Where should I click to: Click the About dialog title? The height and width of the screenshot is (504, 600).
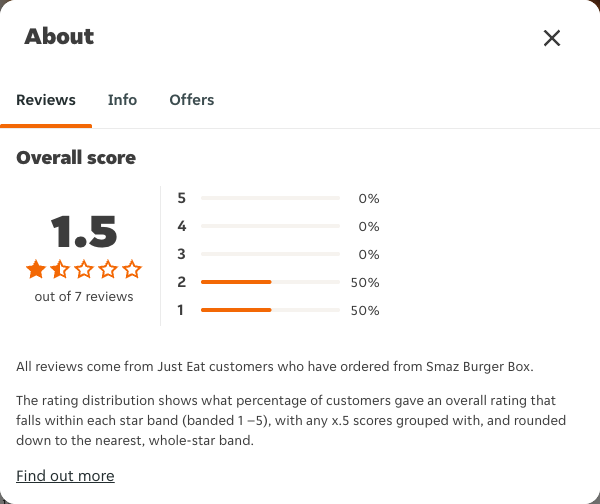(x=59, y=37)
